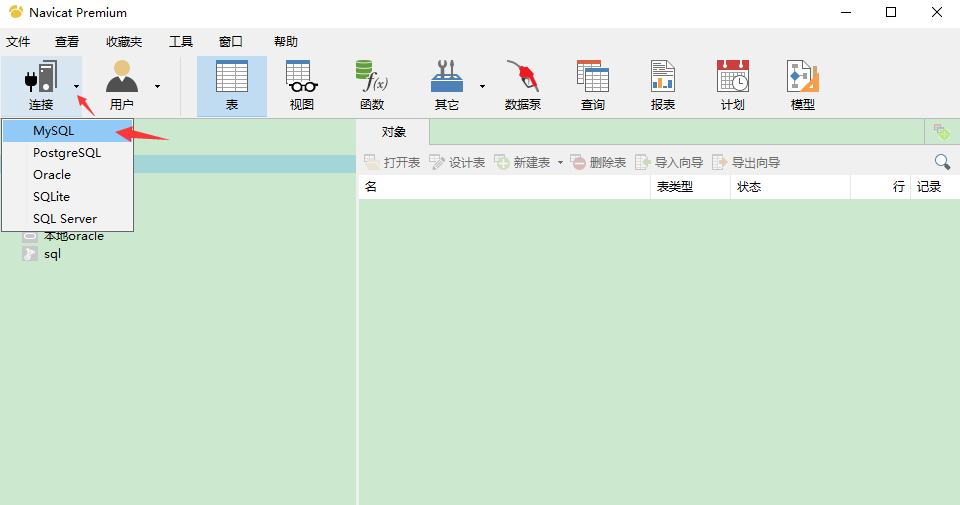Open the 计划 schedule icon
Image resolution: width=960 pixels, height=505 pixels.
(x=733, y=77)
